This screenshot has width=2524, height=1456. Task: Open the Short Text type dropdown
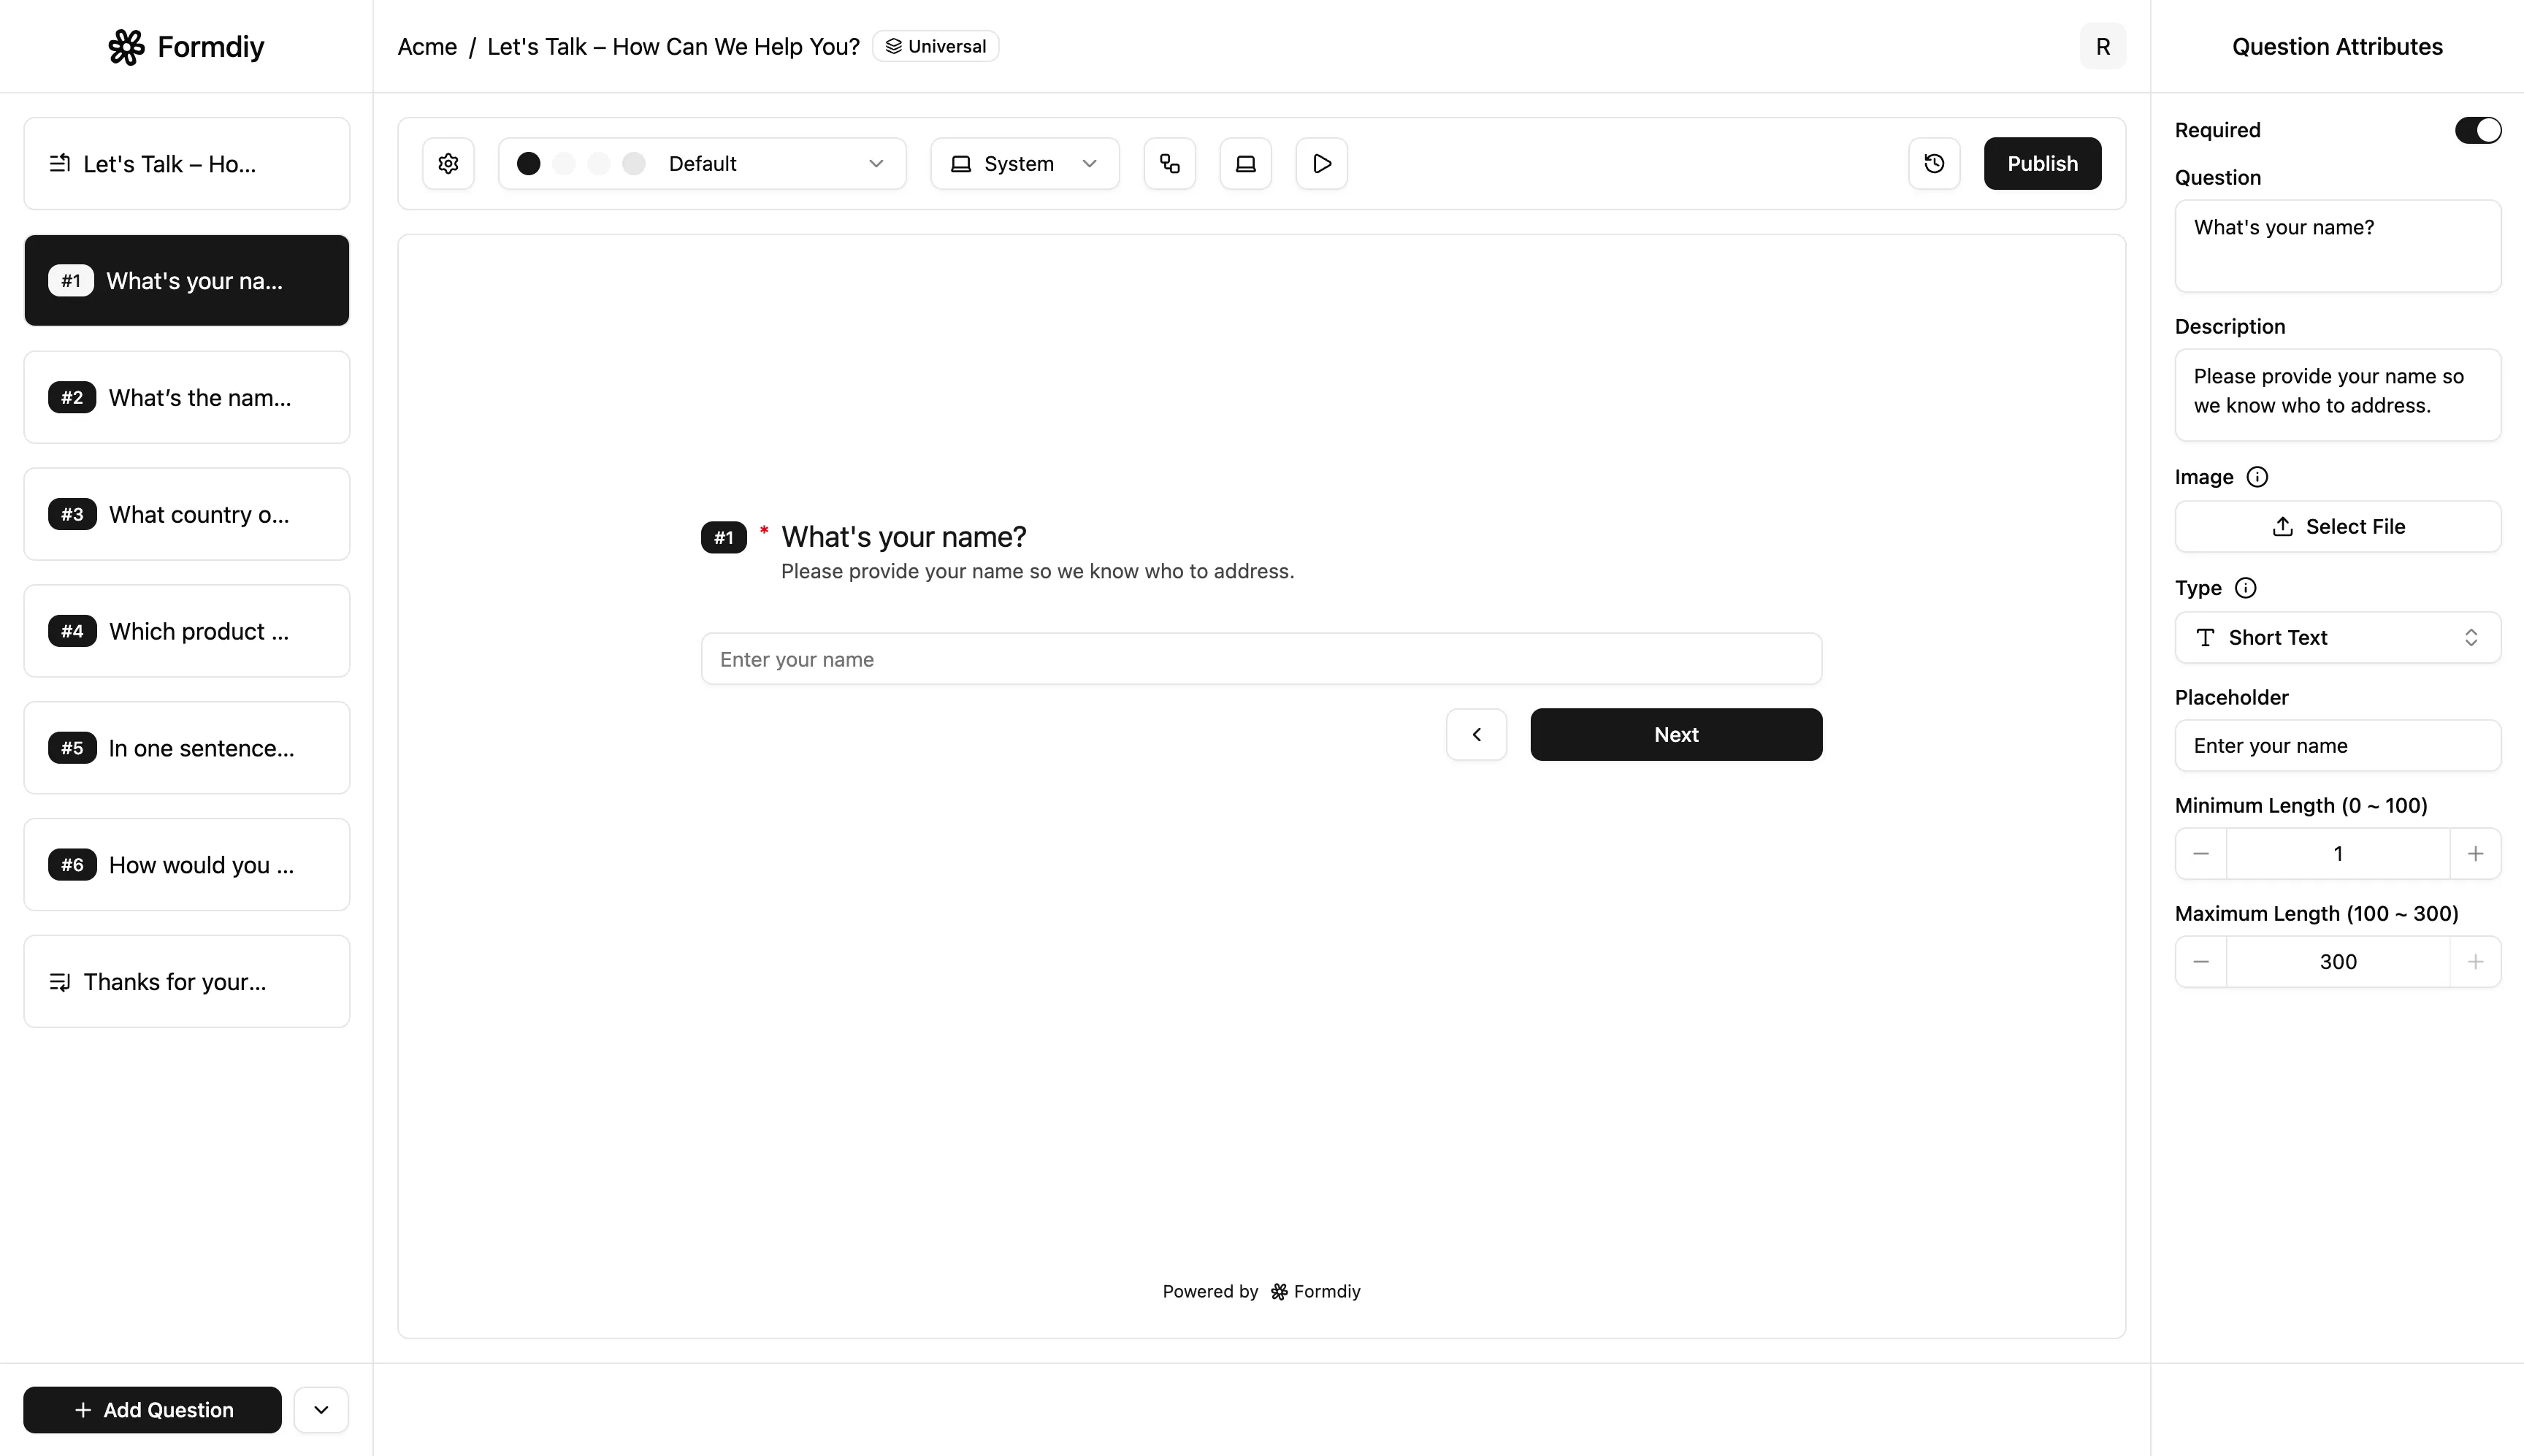pyautogui.click(x=2338, y=638)
